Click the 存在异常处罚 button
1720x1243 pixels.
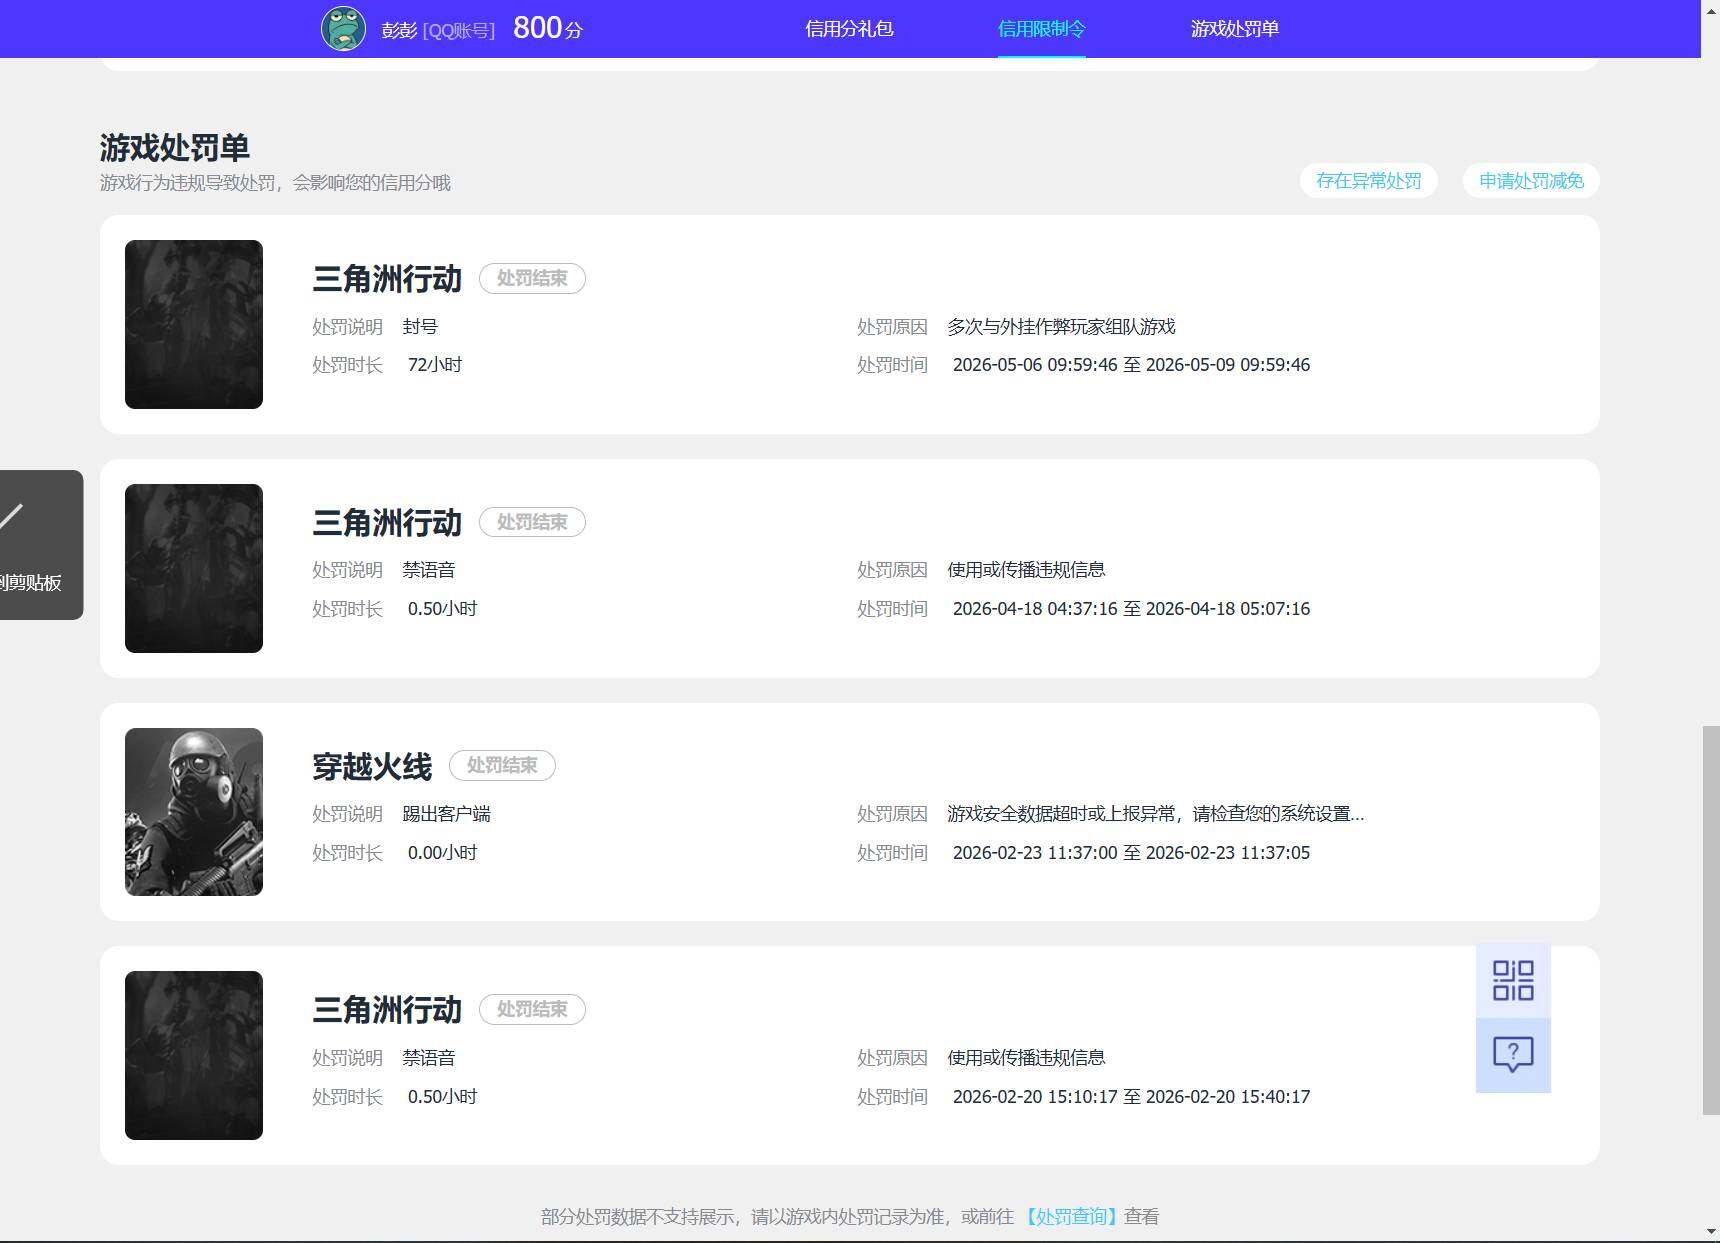point(1368,181)
